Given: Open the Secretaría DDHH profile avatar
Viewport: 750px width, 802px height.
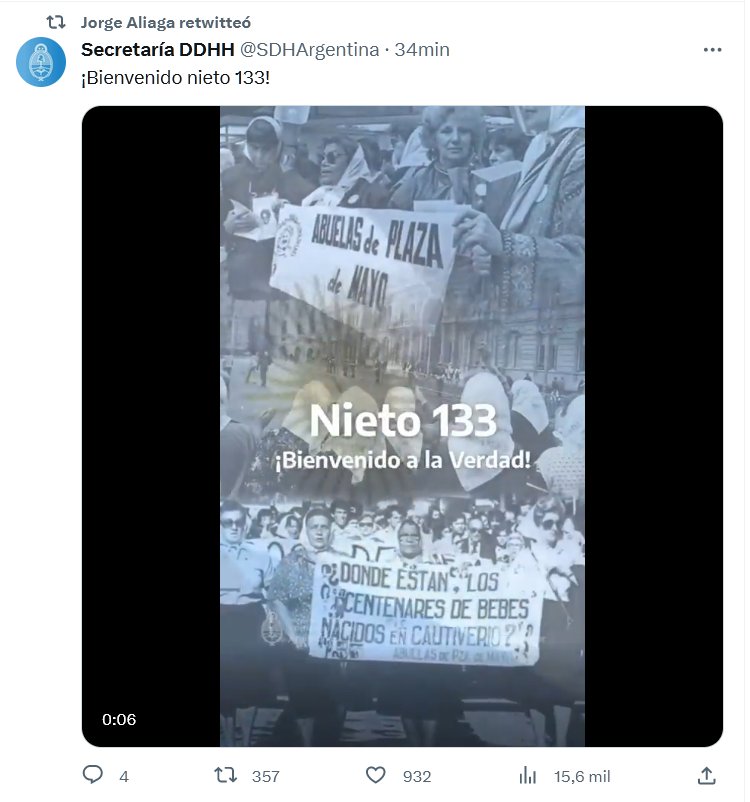Looking at the screenshot, I should [41, 62].
